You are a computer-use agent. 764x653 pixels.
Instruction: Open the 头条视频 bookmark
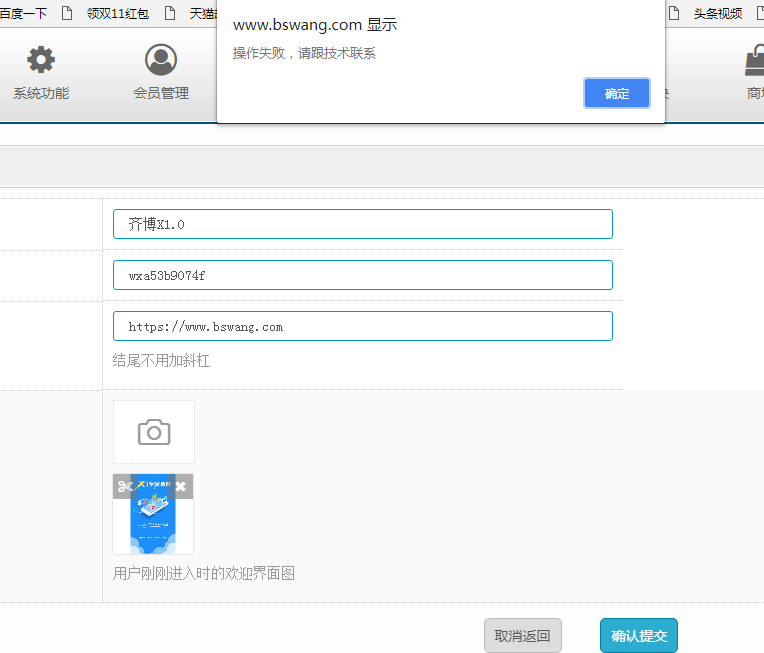click(x=717, y=13)
